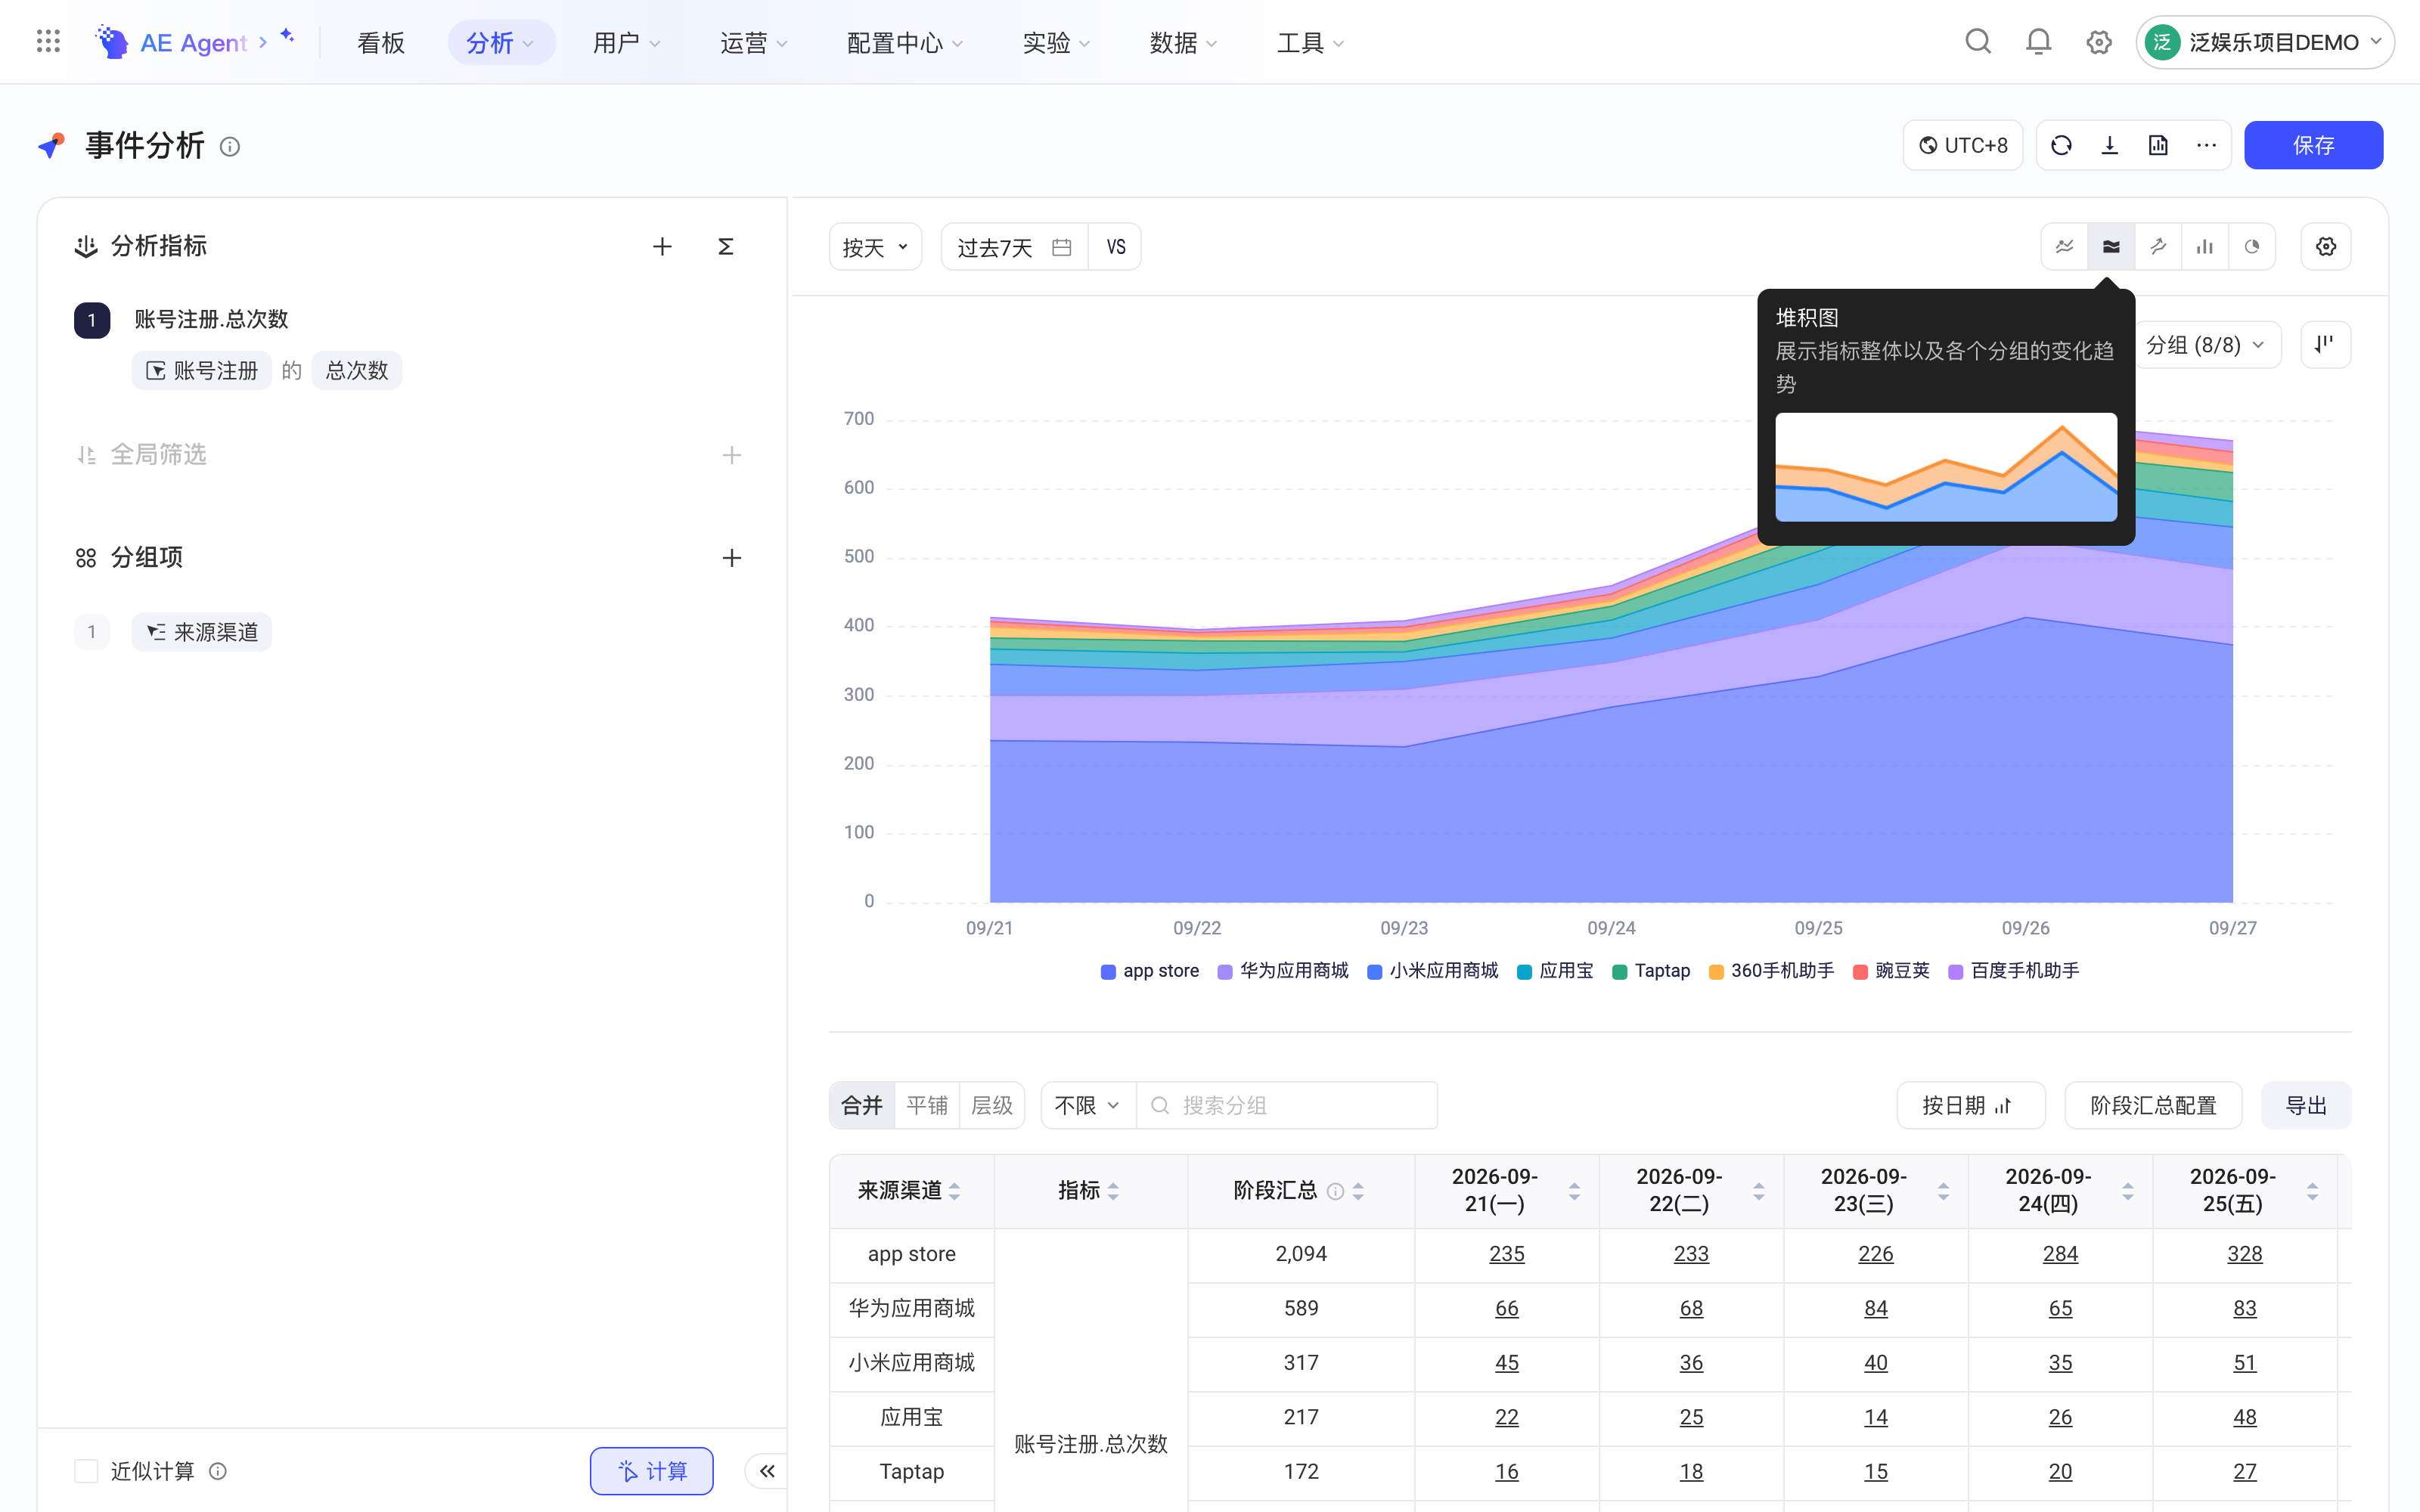
Task: Click the 保存 button
Action: click(x=2313, y=146)
